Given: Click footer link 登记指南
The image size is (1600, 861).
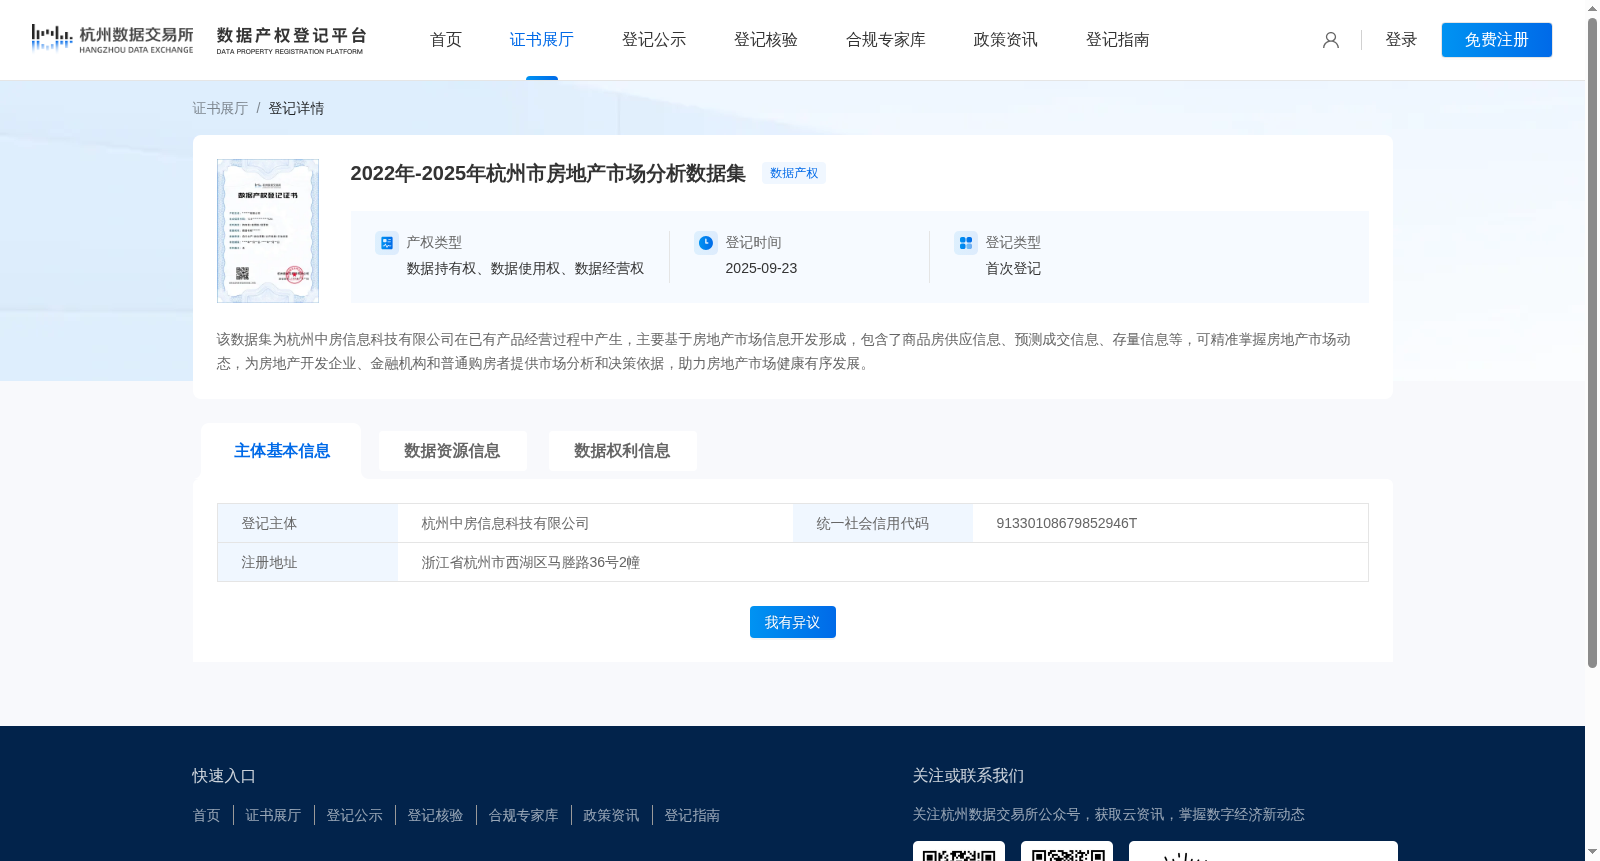Looking at the screenshot, I should [692, 815].
